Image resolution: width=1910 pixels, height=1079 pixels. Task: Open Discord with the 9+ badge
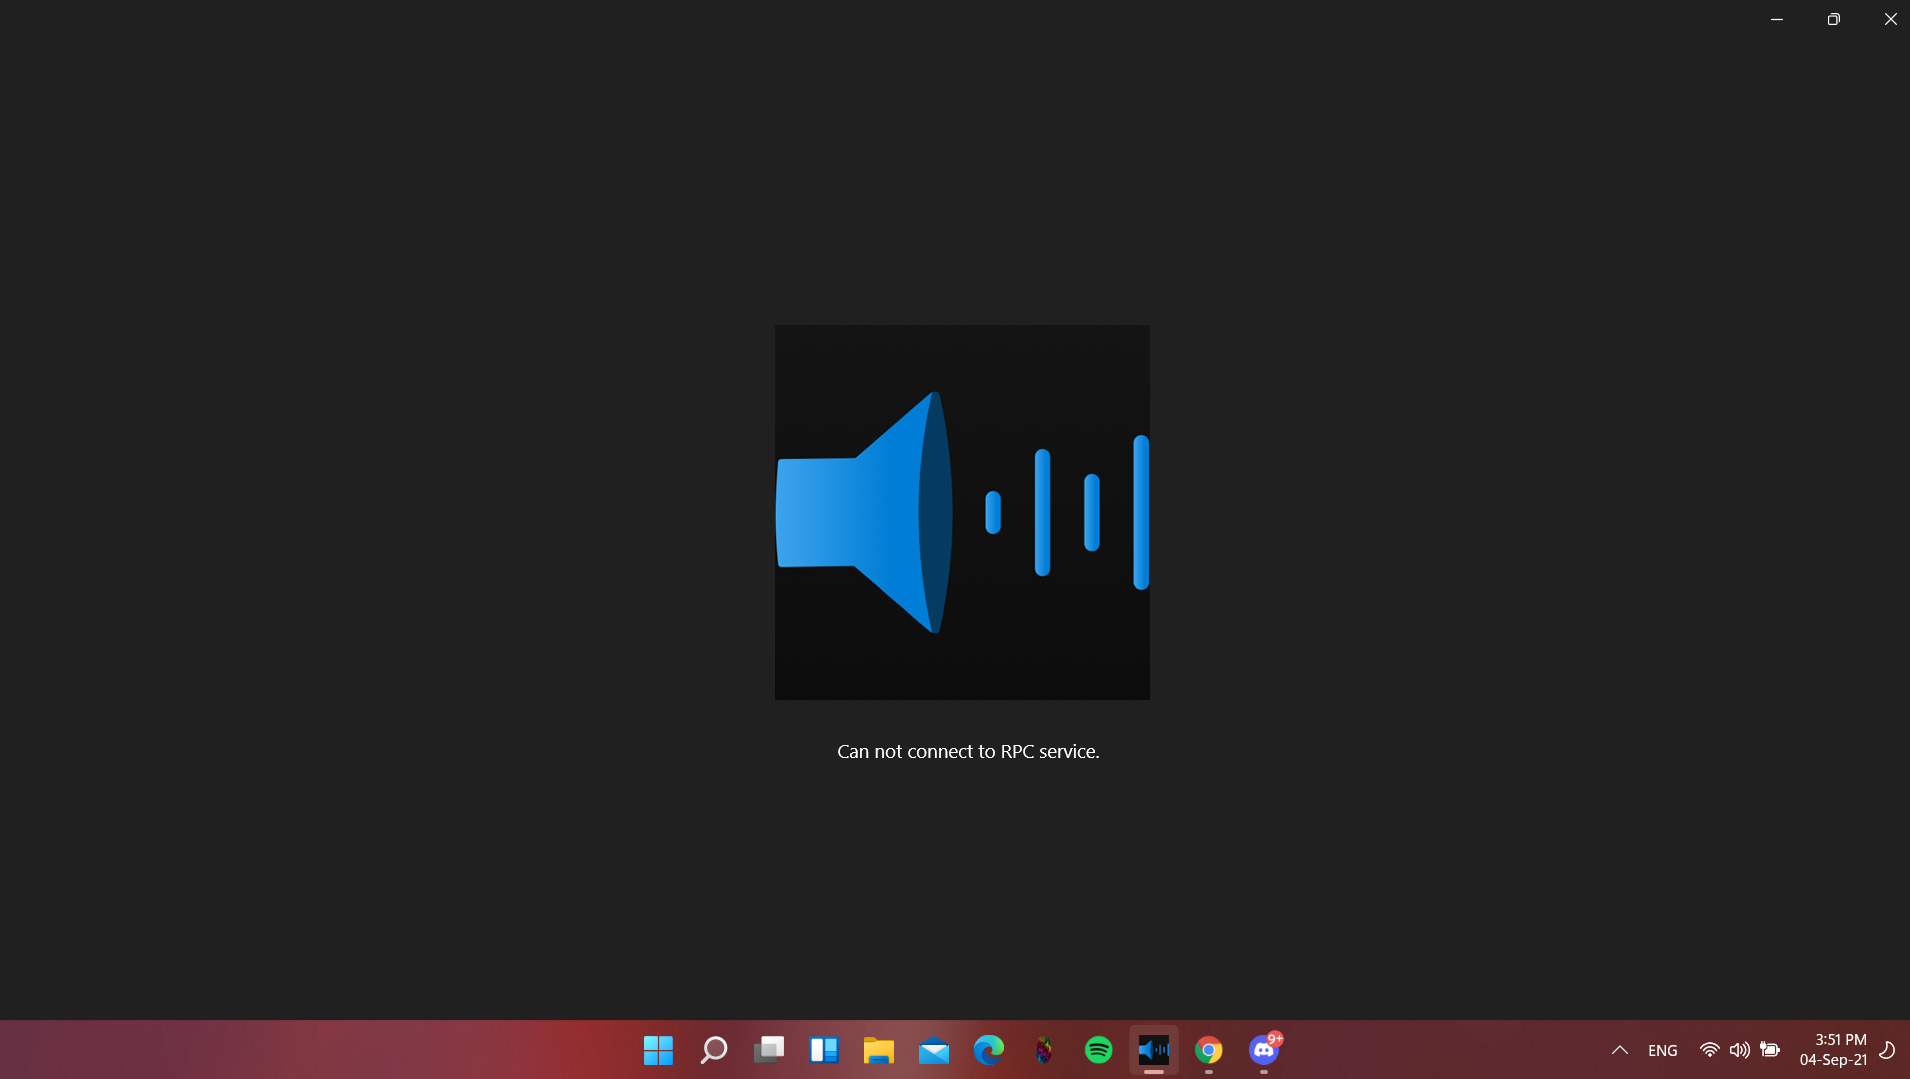[x=1263, y=1050]
